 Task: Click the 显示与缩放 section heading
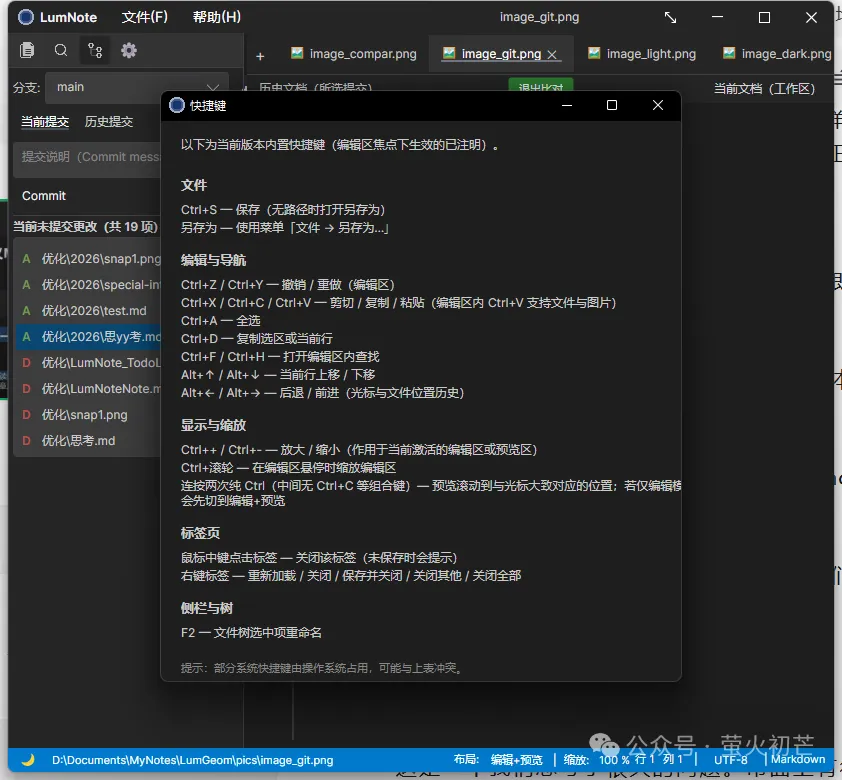(213, 425)
